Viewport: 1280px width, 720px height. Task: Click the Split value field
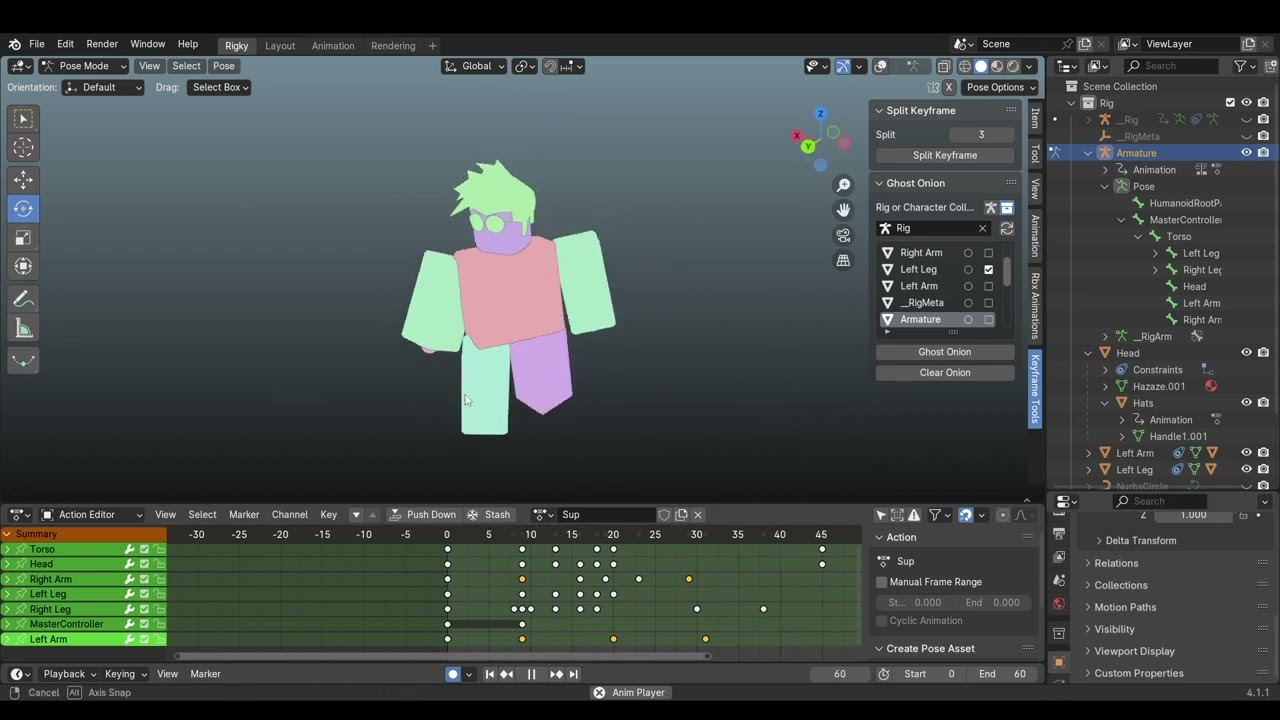(x=980, y=135)
